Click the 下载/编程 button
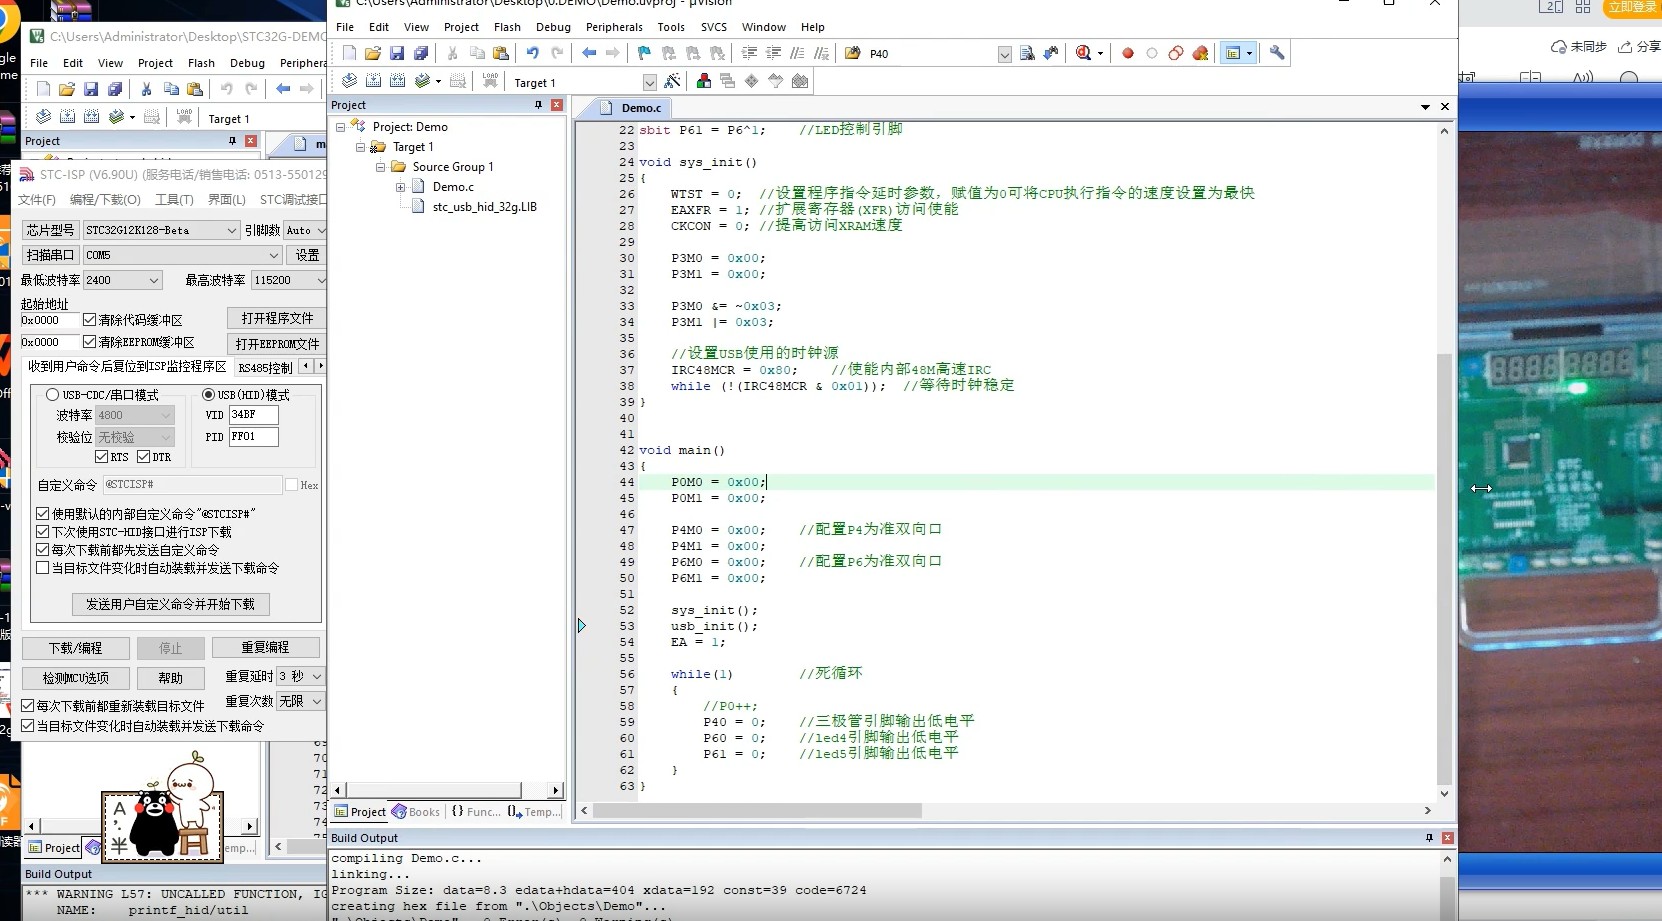Image resolution: width=1662 pixels, height=921 pixels. (x=75, y=648)
